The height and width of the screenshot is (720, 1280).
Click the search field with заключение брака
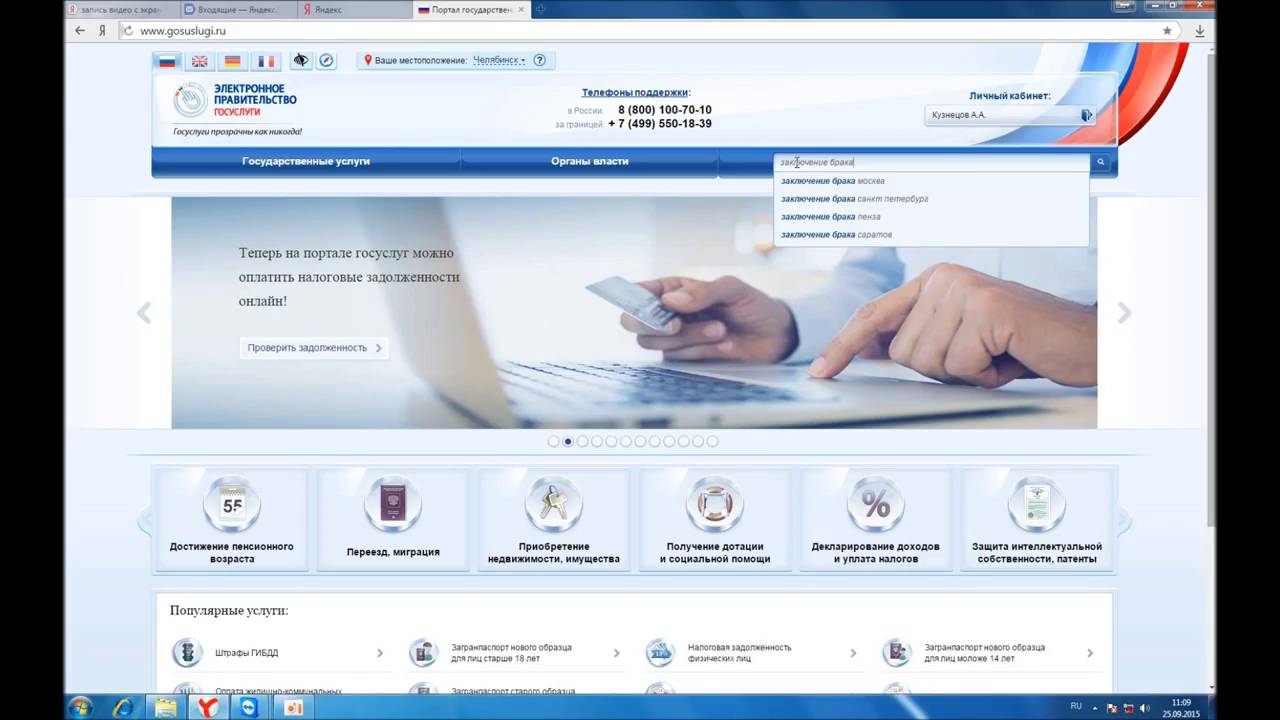click(x=932, y=162)
